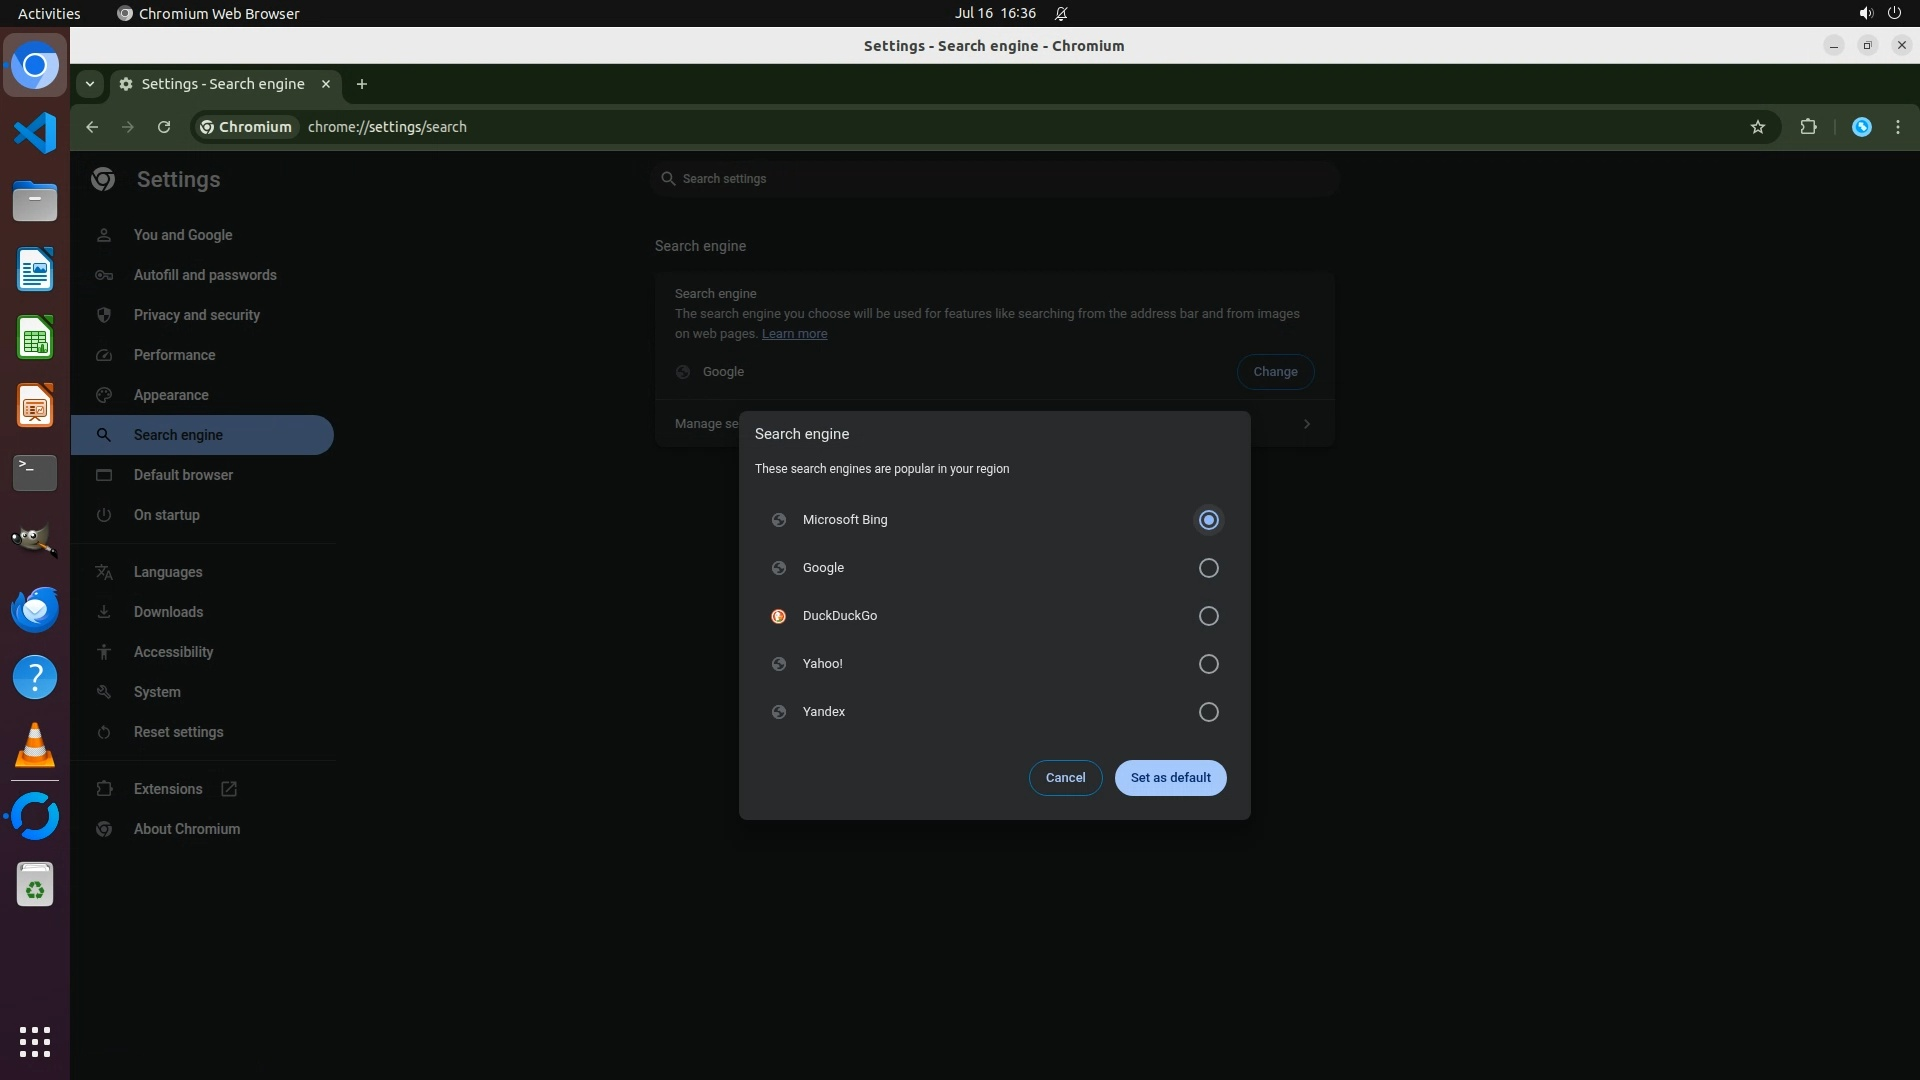Open the tab search dropdown arrow
This screenshot has width=1920, height=1080.
pos(90,84)
